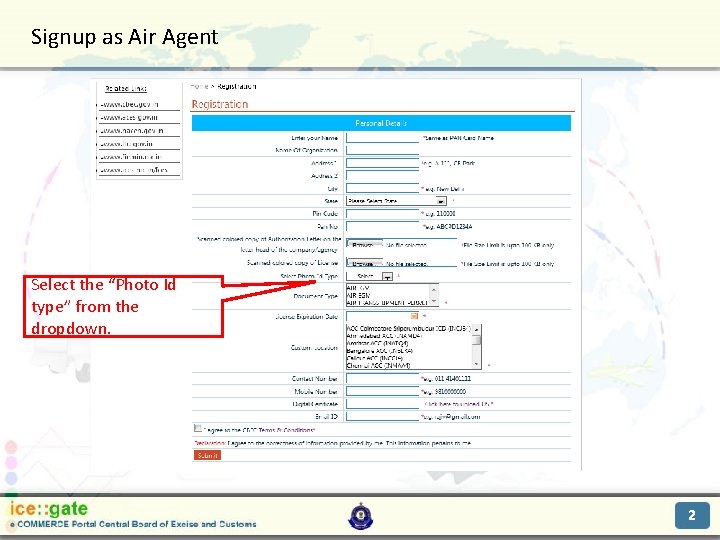
Task: Select Chennai ACC in Custom Location list
Action: pos(378,366)
